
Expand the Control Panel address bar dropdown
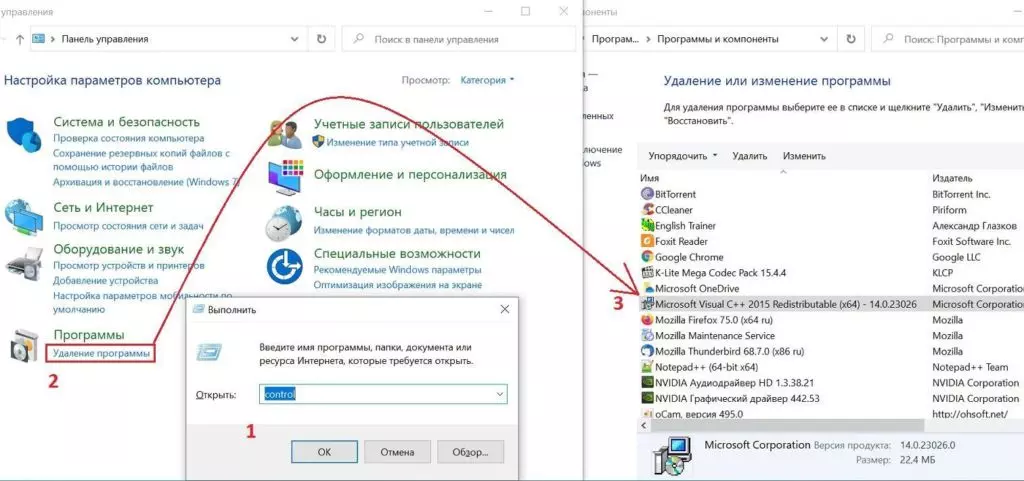295,39
